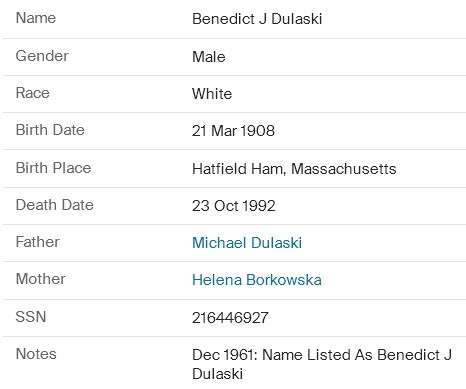Click the SSN label

point(31,317)
